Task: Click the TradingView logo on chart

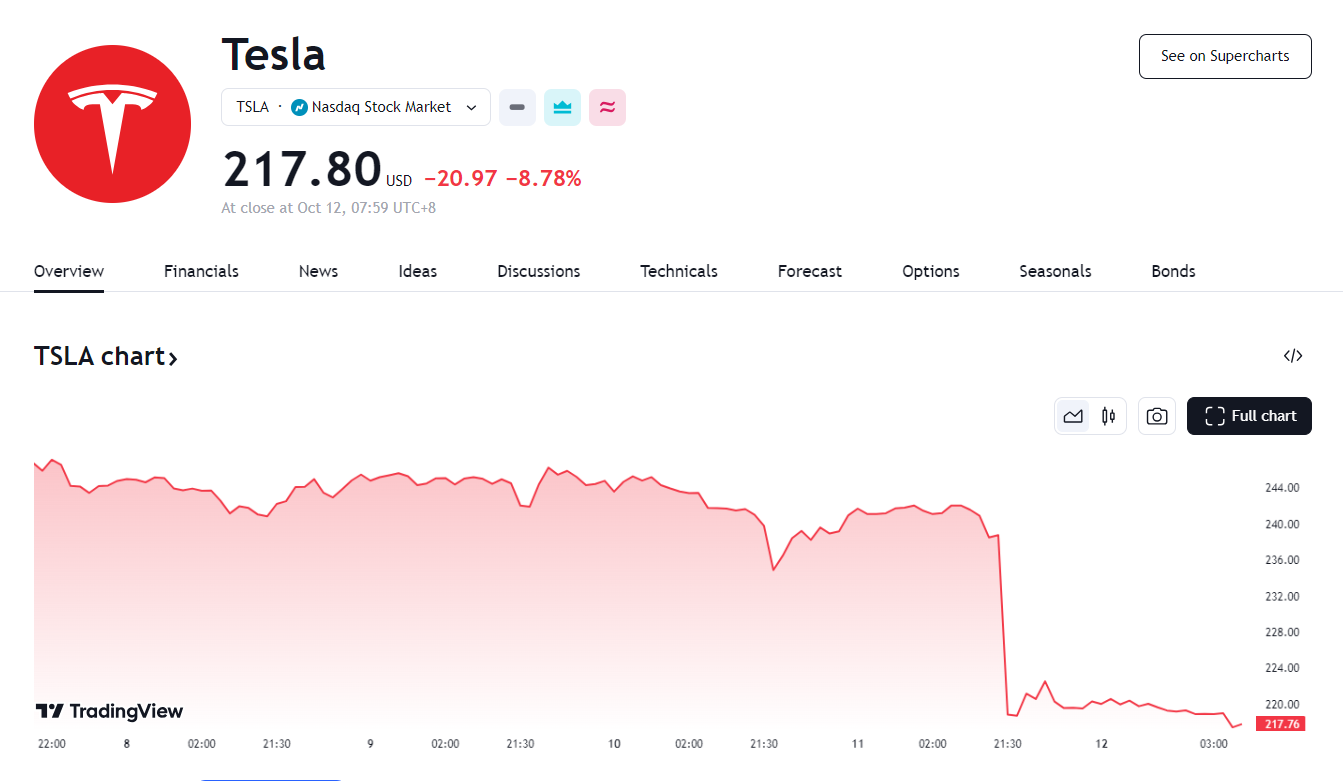Action: coord(110,711)
